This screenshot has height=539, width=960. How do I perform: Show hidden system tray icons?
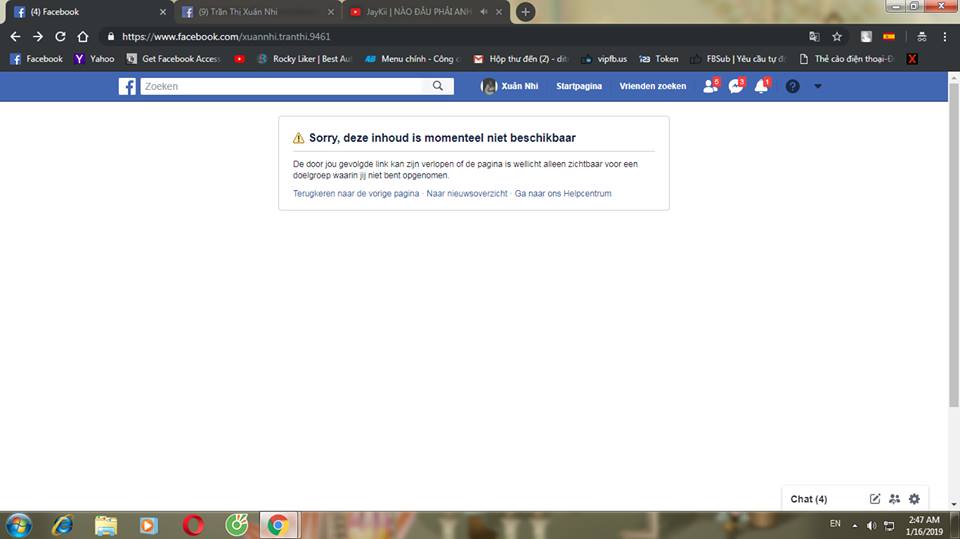coord(854,525)
